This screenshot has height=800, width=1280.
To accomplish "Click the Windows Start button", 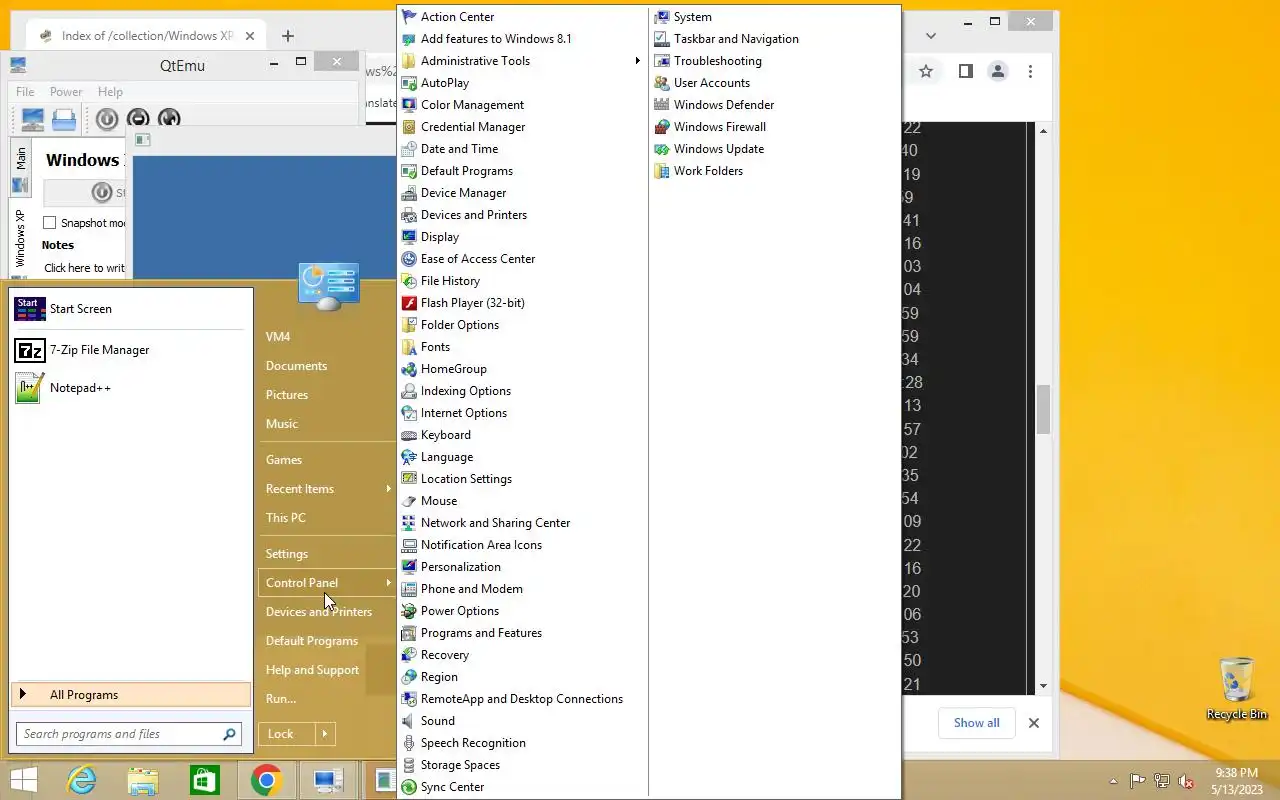I will (23, 780).
